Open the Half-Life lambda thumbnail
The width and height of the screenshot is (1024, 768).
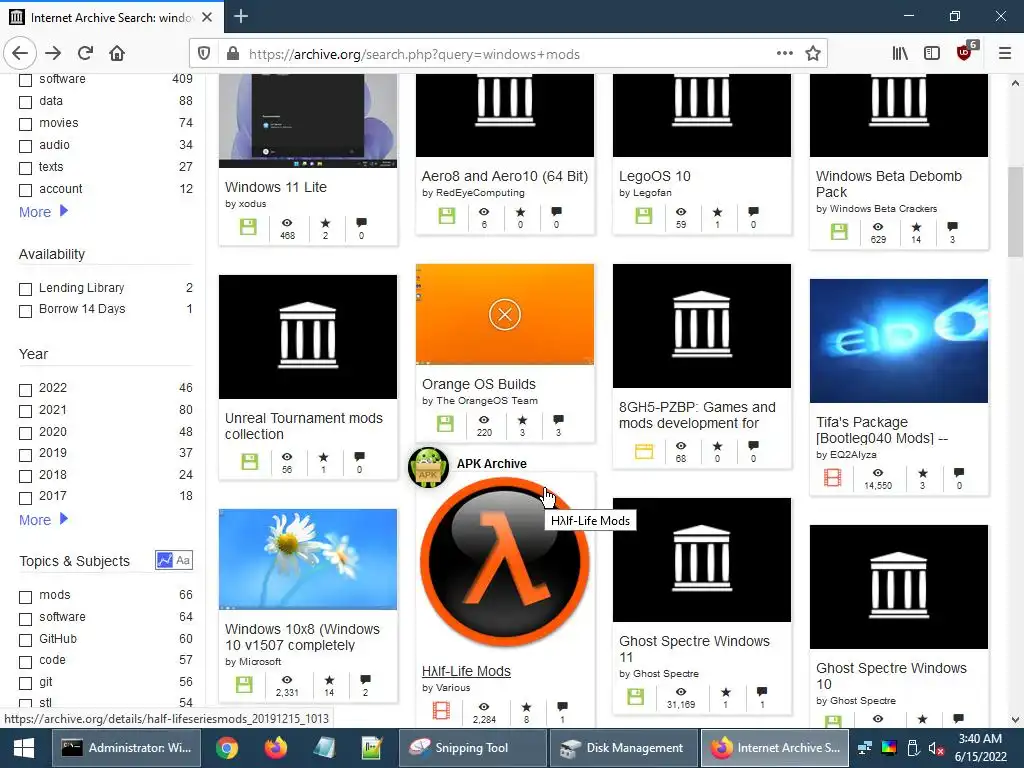(x=505, y=562)
